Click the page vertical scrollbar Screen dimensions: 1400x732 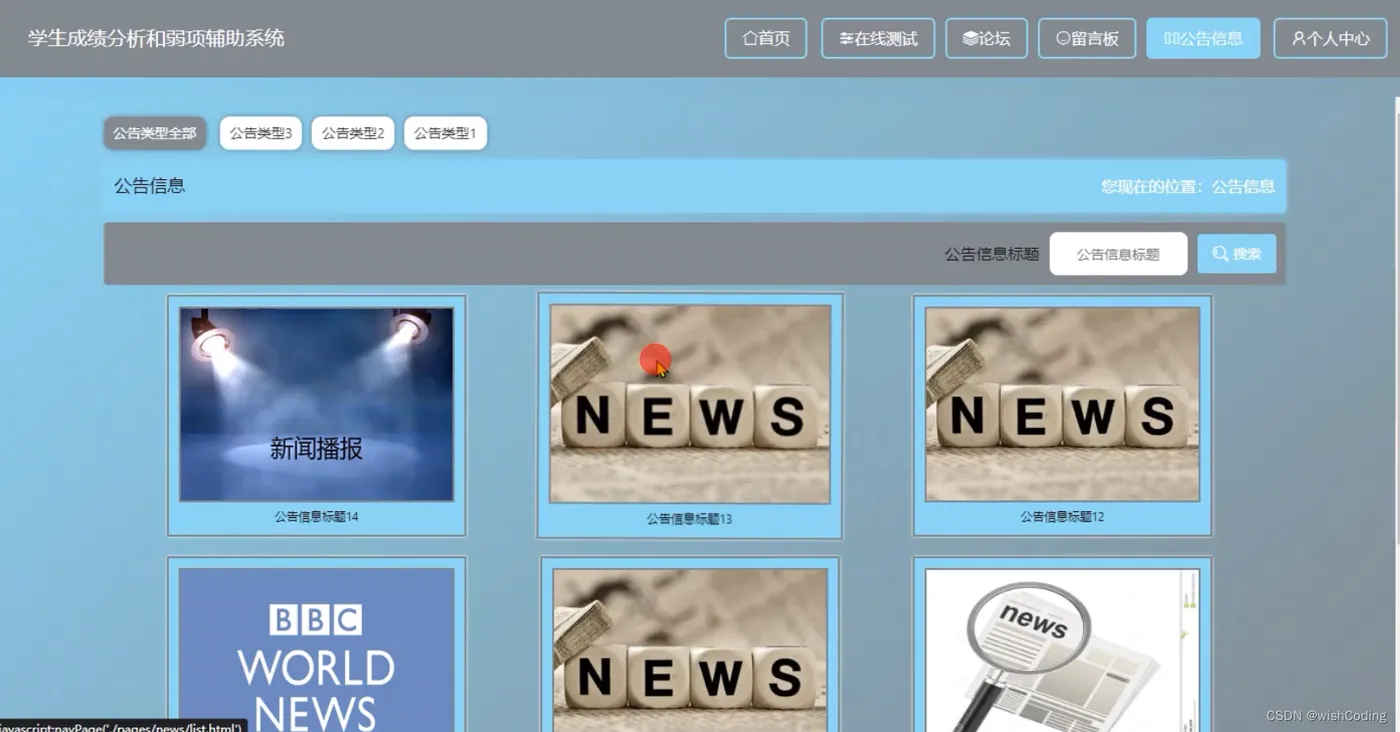click(1395, 320)
